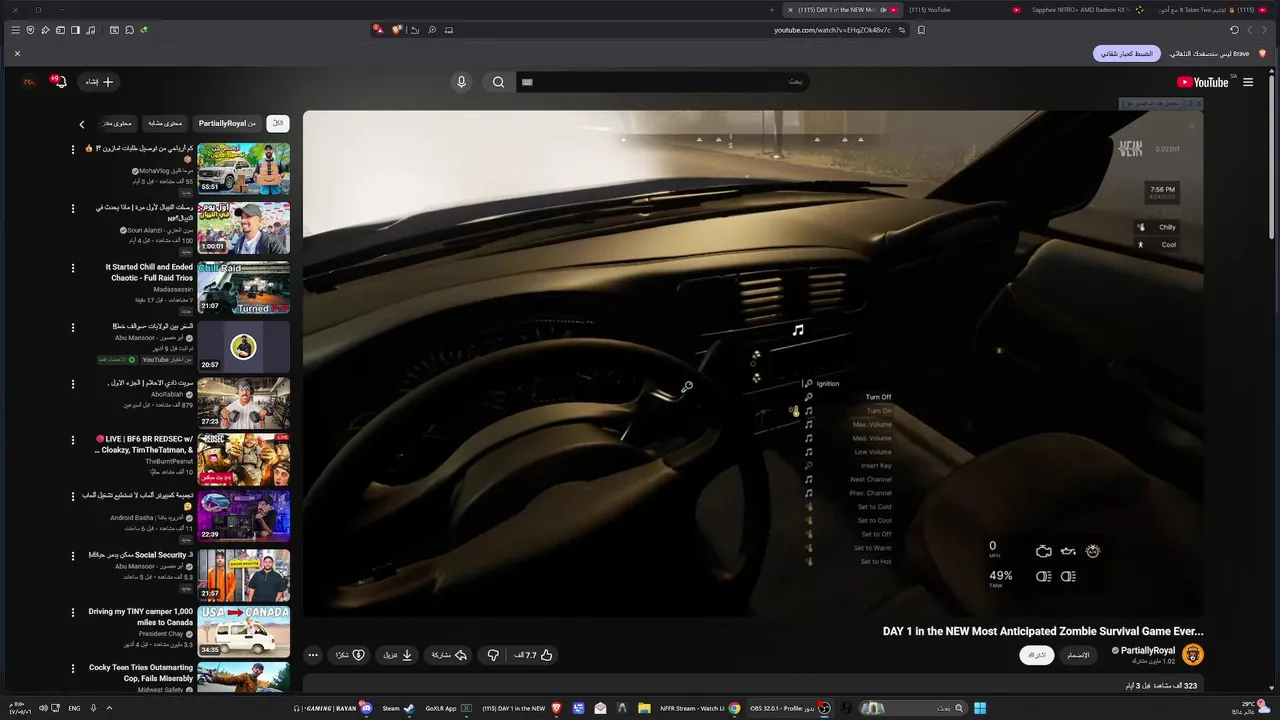Open the music note media control icon
The height and width of the screenshot is (720, 1280).
[x=90, y=30]
